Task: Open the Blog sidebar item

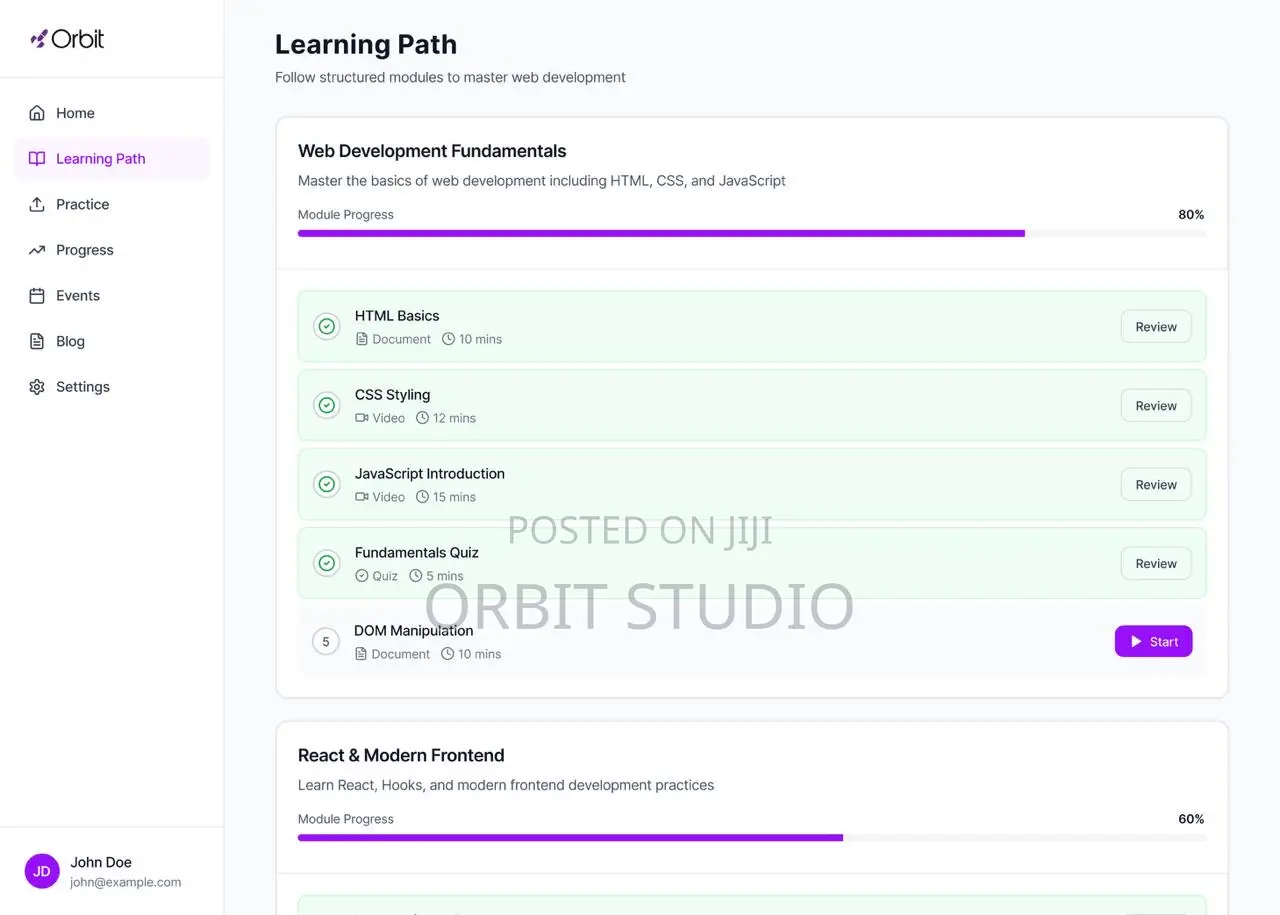Action: click(x=112, y=341)
